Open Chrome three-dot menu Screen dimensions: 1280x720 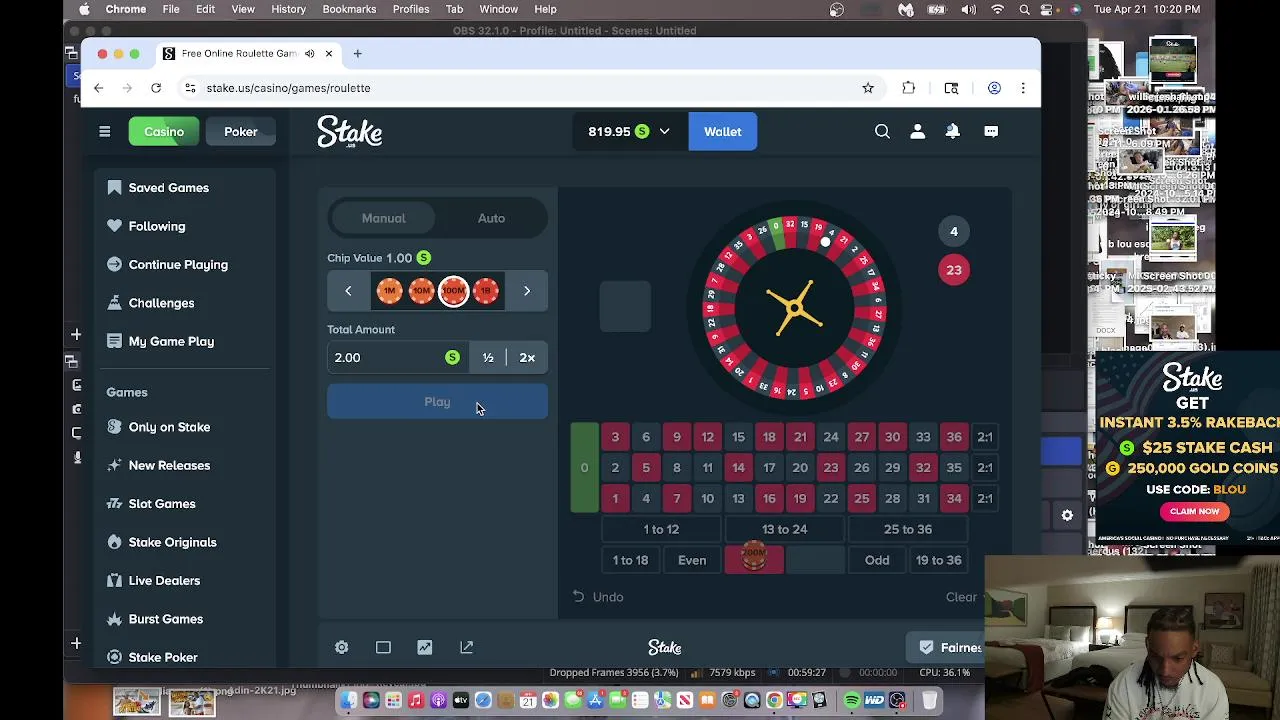[x=1023, y=88]
